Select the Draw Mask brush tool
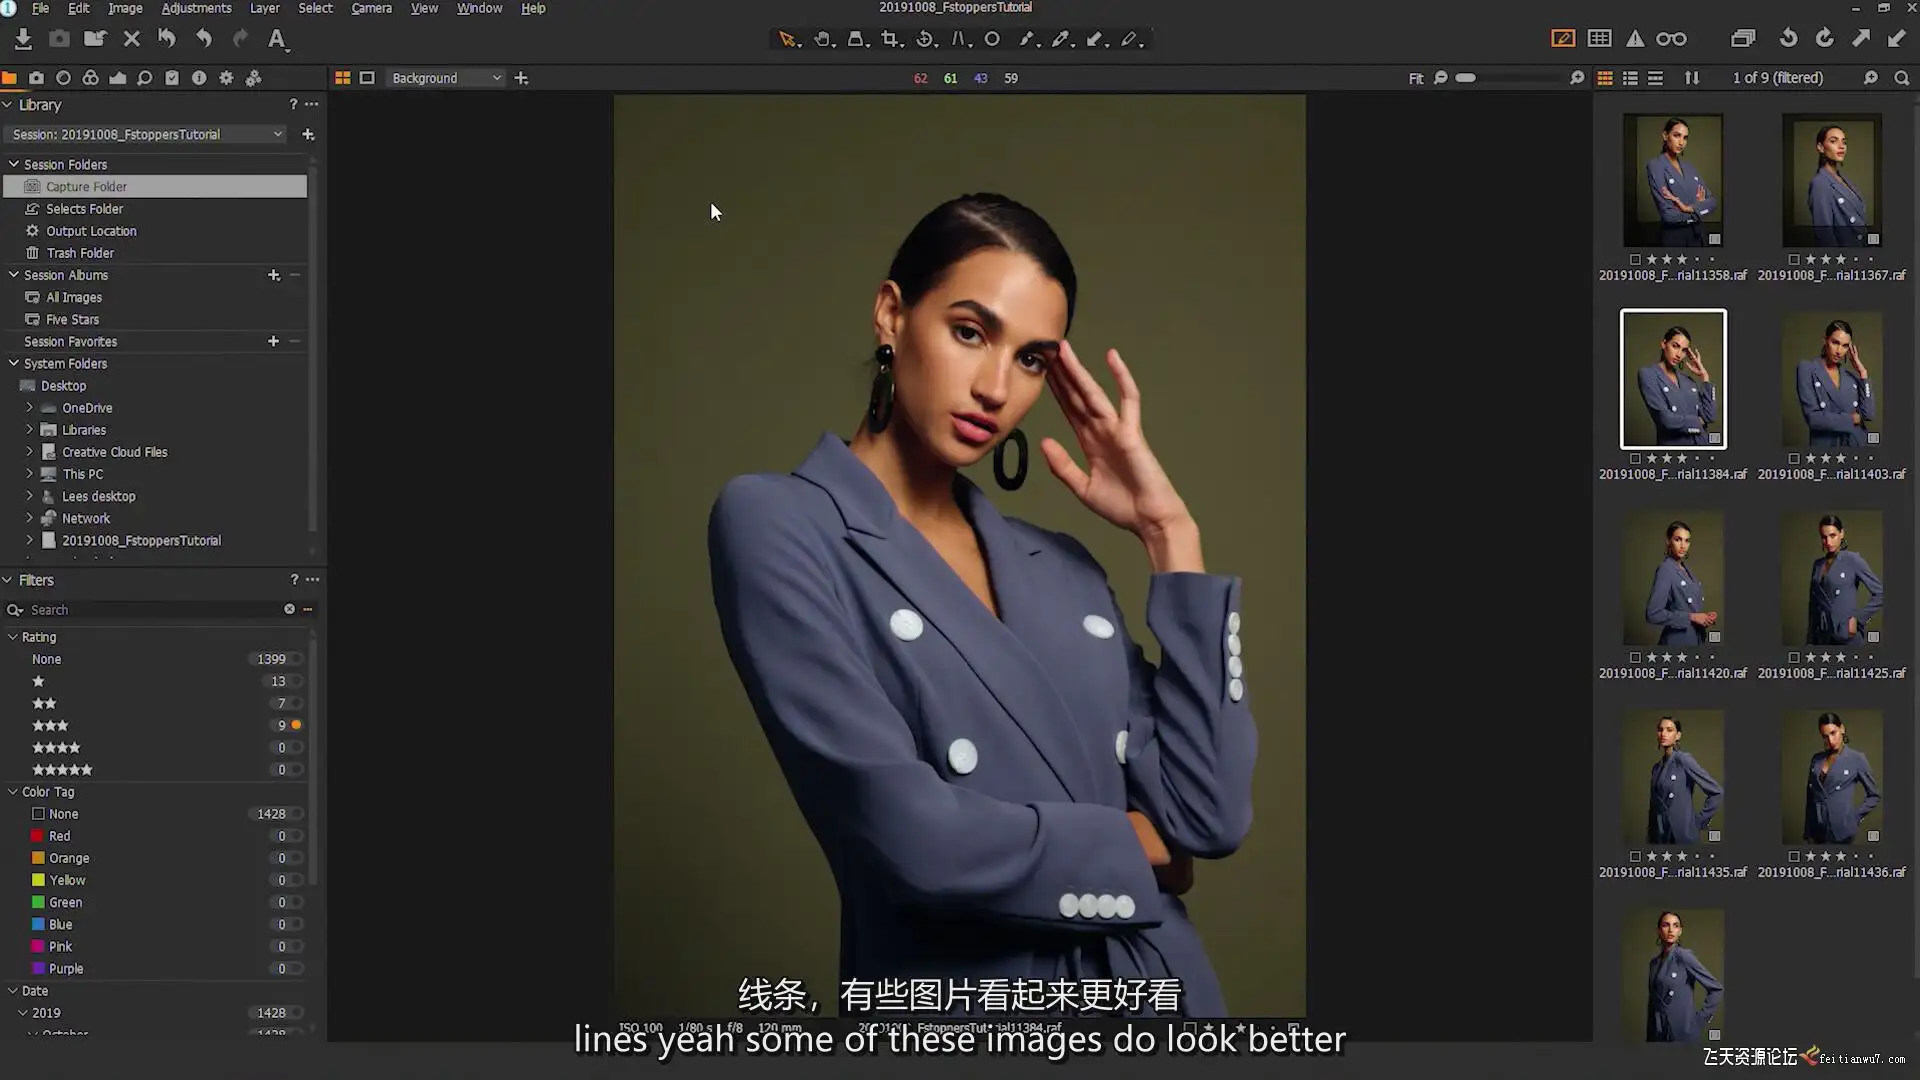Screen dimensions: 1920x1080 [x=1025, y=39]
